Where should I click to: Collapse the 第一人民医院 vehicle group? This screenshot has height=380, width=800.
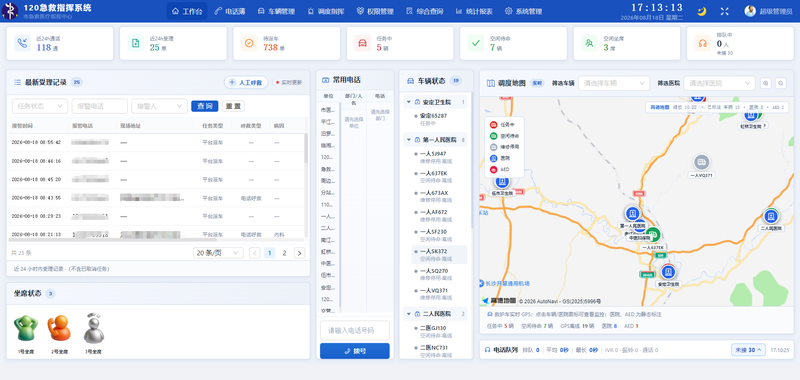coord(409,140)
